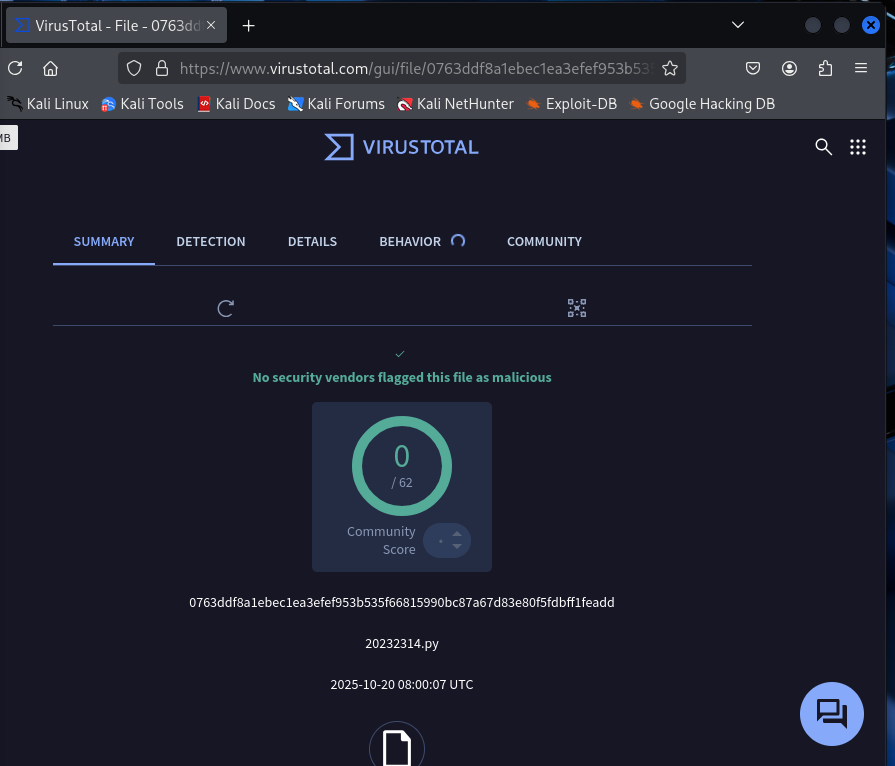Screen dimensions: 895x766
Task: Reanalyze the file with the circular arrow icon
Action: [x=225, y=308]
